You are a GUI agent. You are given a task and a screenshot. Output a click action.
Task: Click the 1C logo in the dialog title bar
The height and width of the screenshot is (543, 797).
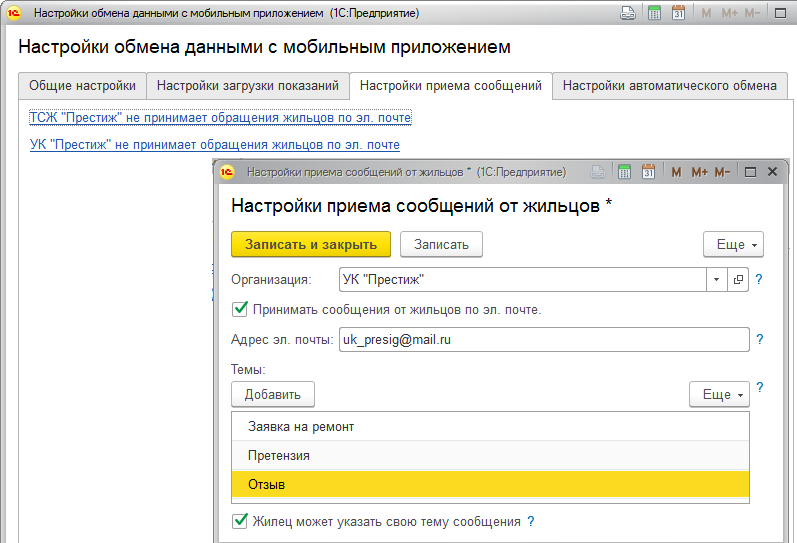point(227,172)
